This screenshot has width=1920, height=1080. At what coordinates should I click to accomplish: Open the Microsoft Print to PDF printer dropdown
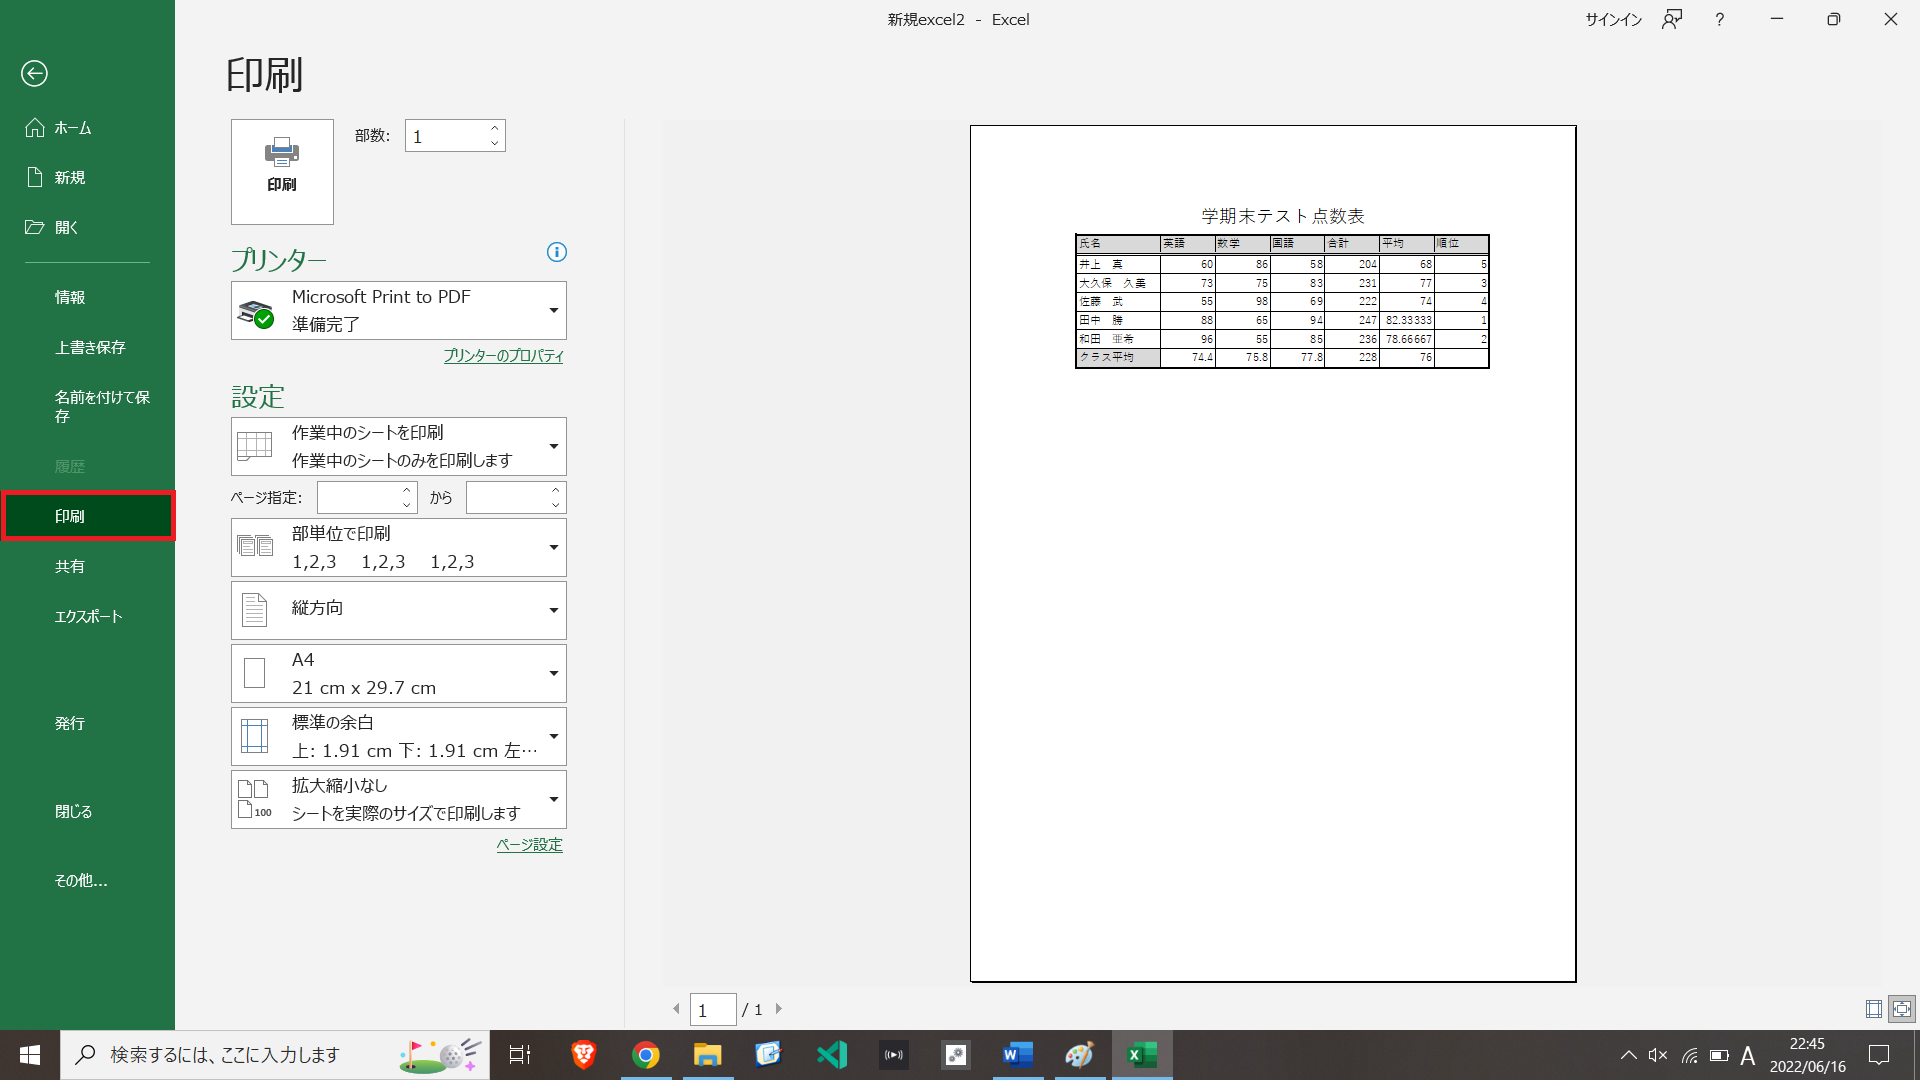pyautogui.click(x=398, y=310)
